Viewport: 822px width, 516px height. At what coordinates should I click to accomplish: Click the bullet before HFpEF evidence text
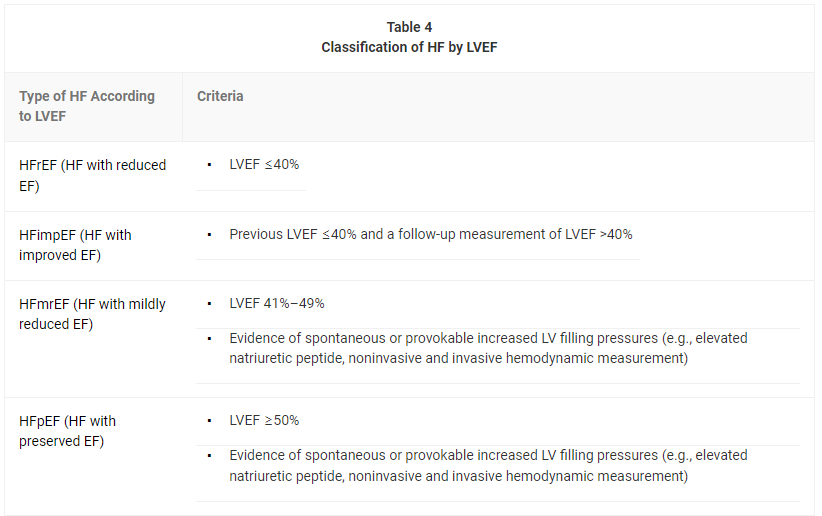209,456
